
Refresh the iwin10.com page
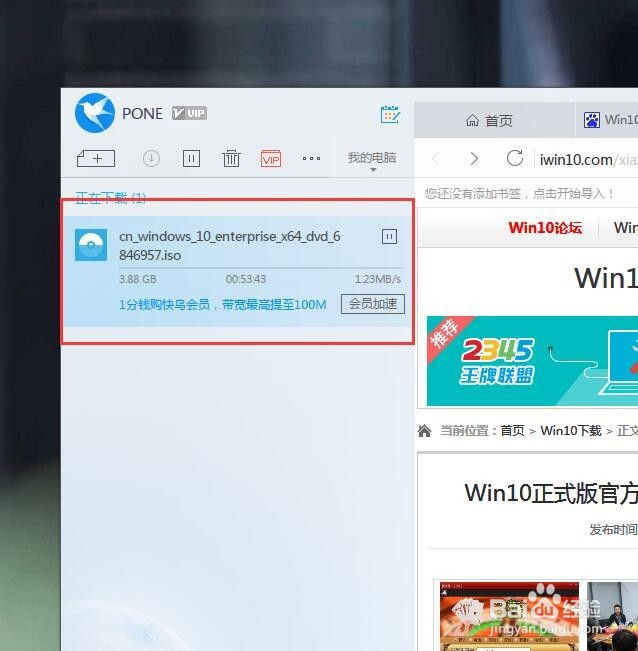515,158
